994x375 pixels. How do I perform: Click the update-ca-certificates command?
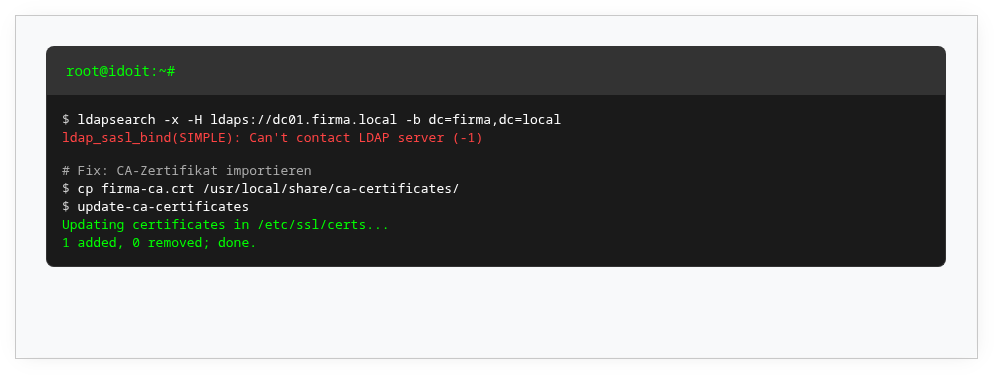[155, 207]
